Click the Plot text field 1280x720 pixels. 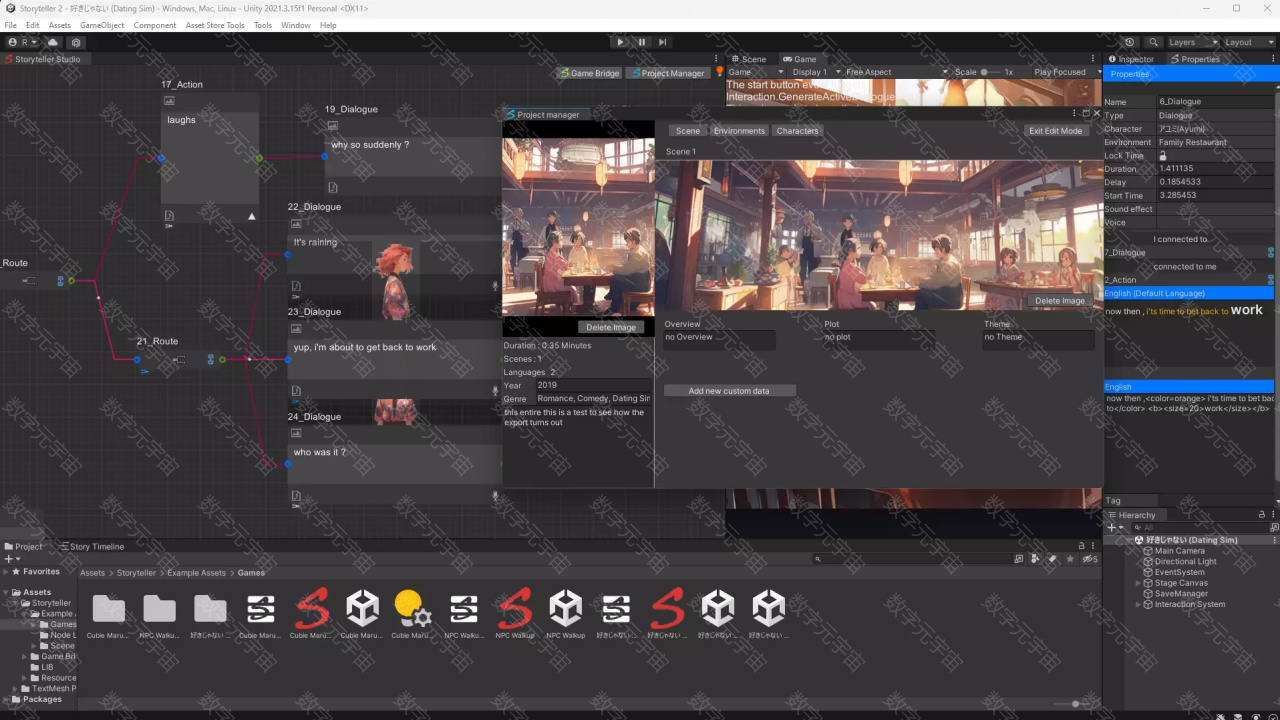point(880,340)
